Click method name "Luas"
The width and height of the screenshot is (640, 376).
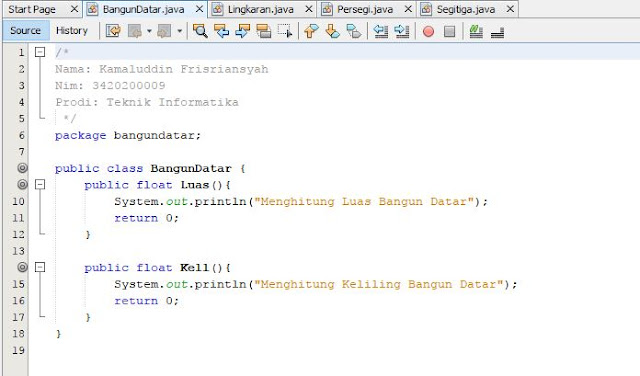point(195,185)
